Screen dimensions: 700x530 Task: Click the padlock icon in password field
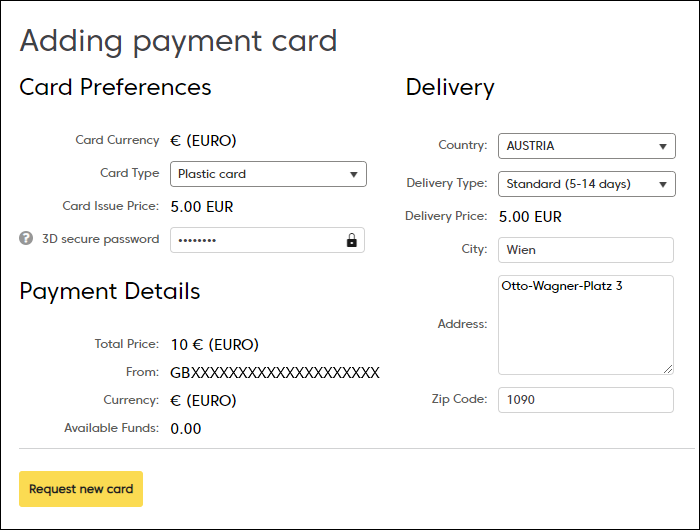coord(352,240)
